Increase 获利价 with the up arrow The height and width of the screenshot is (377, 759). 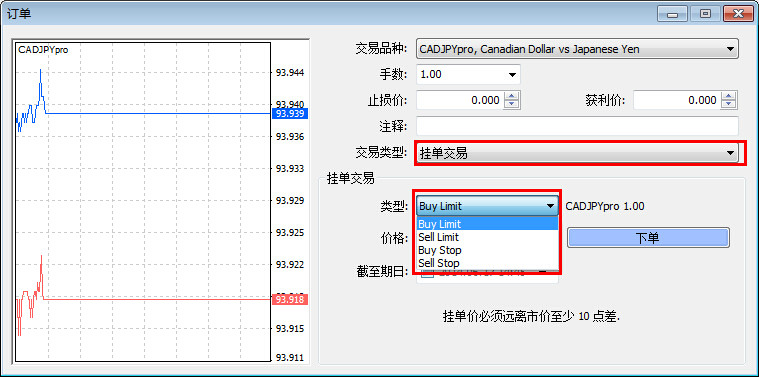[729, 95]
